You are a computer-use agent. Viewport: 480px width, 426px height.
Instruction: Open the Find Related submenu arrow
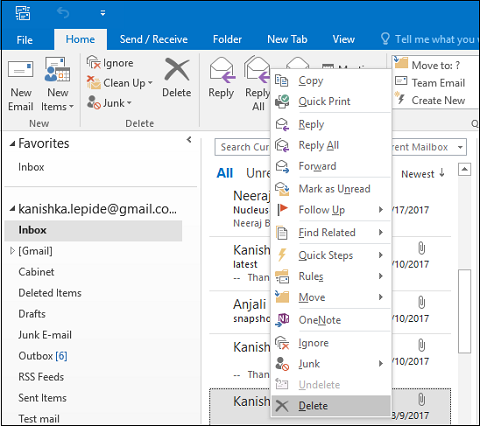[381, 232]
